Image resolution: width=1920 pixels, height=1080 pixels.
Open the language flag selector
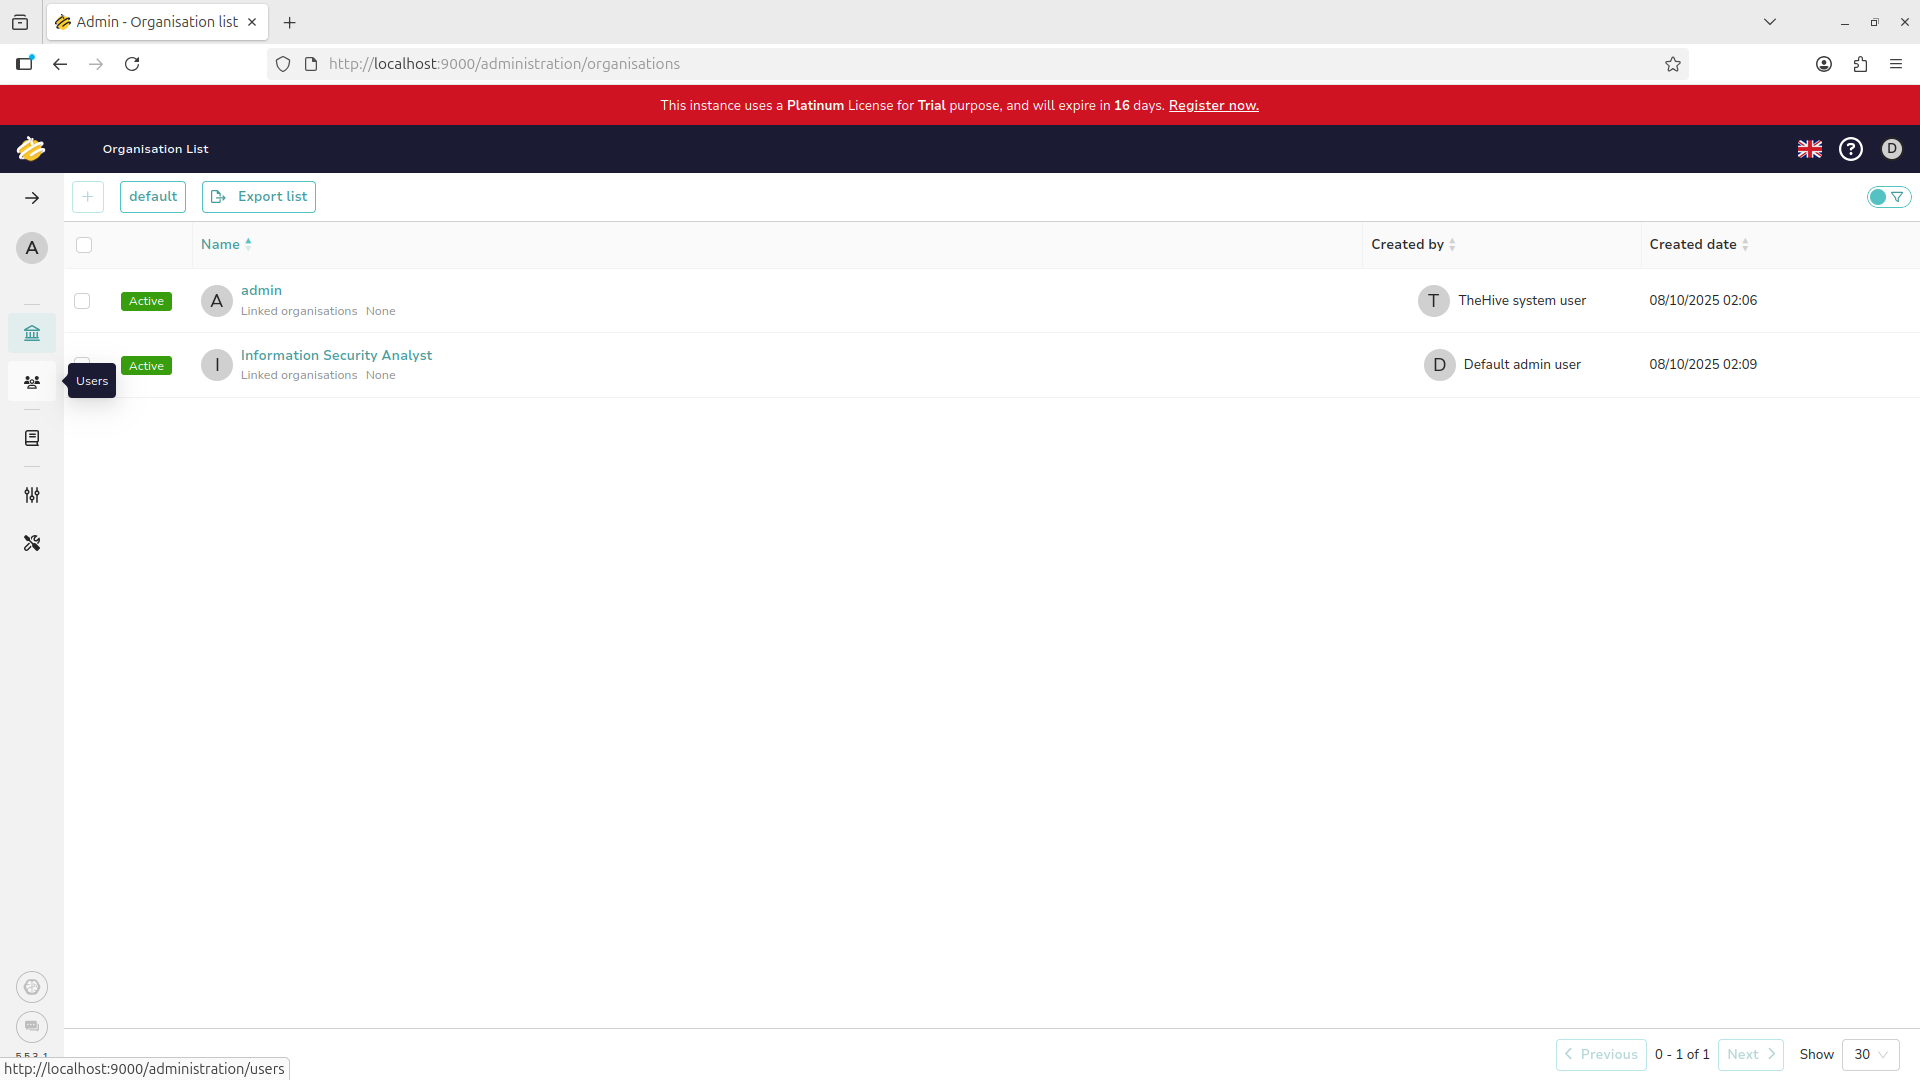pos(1809,149)
